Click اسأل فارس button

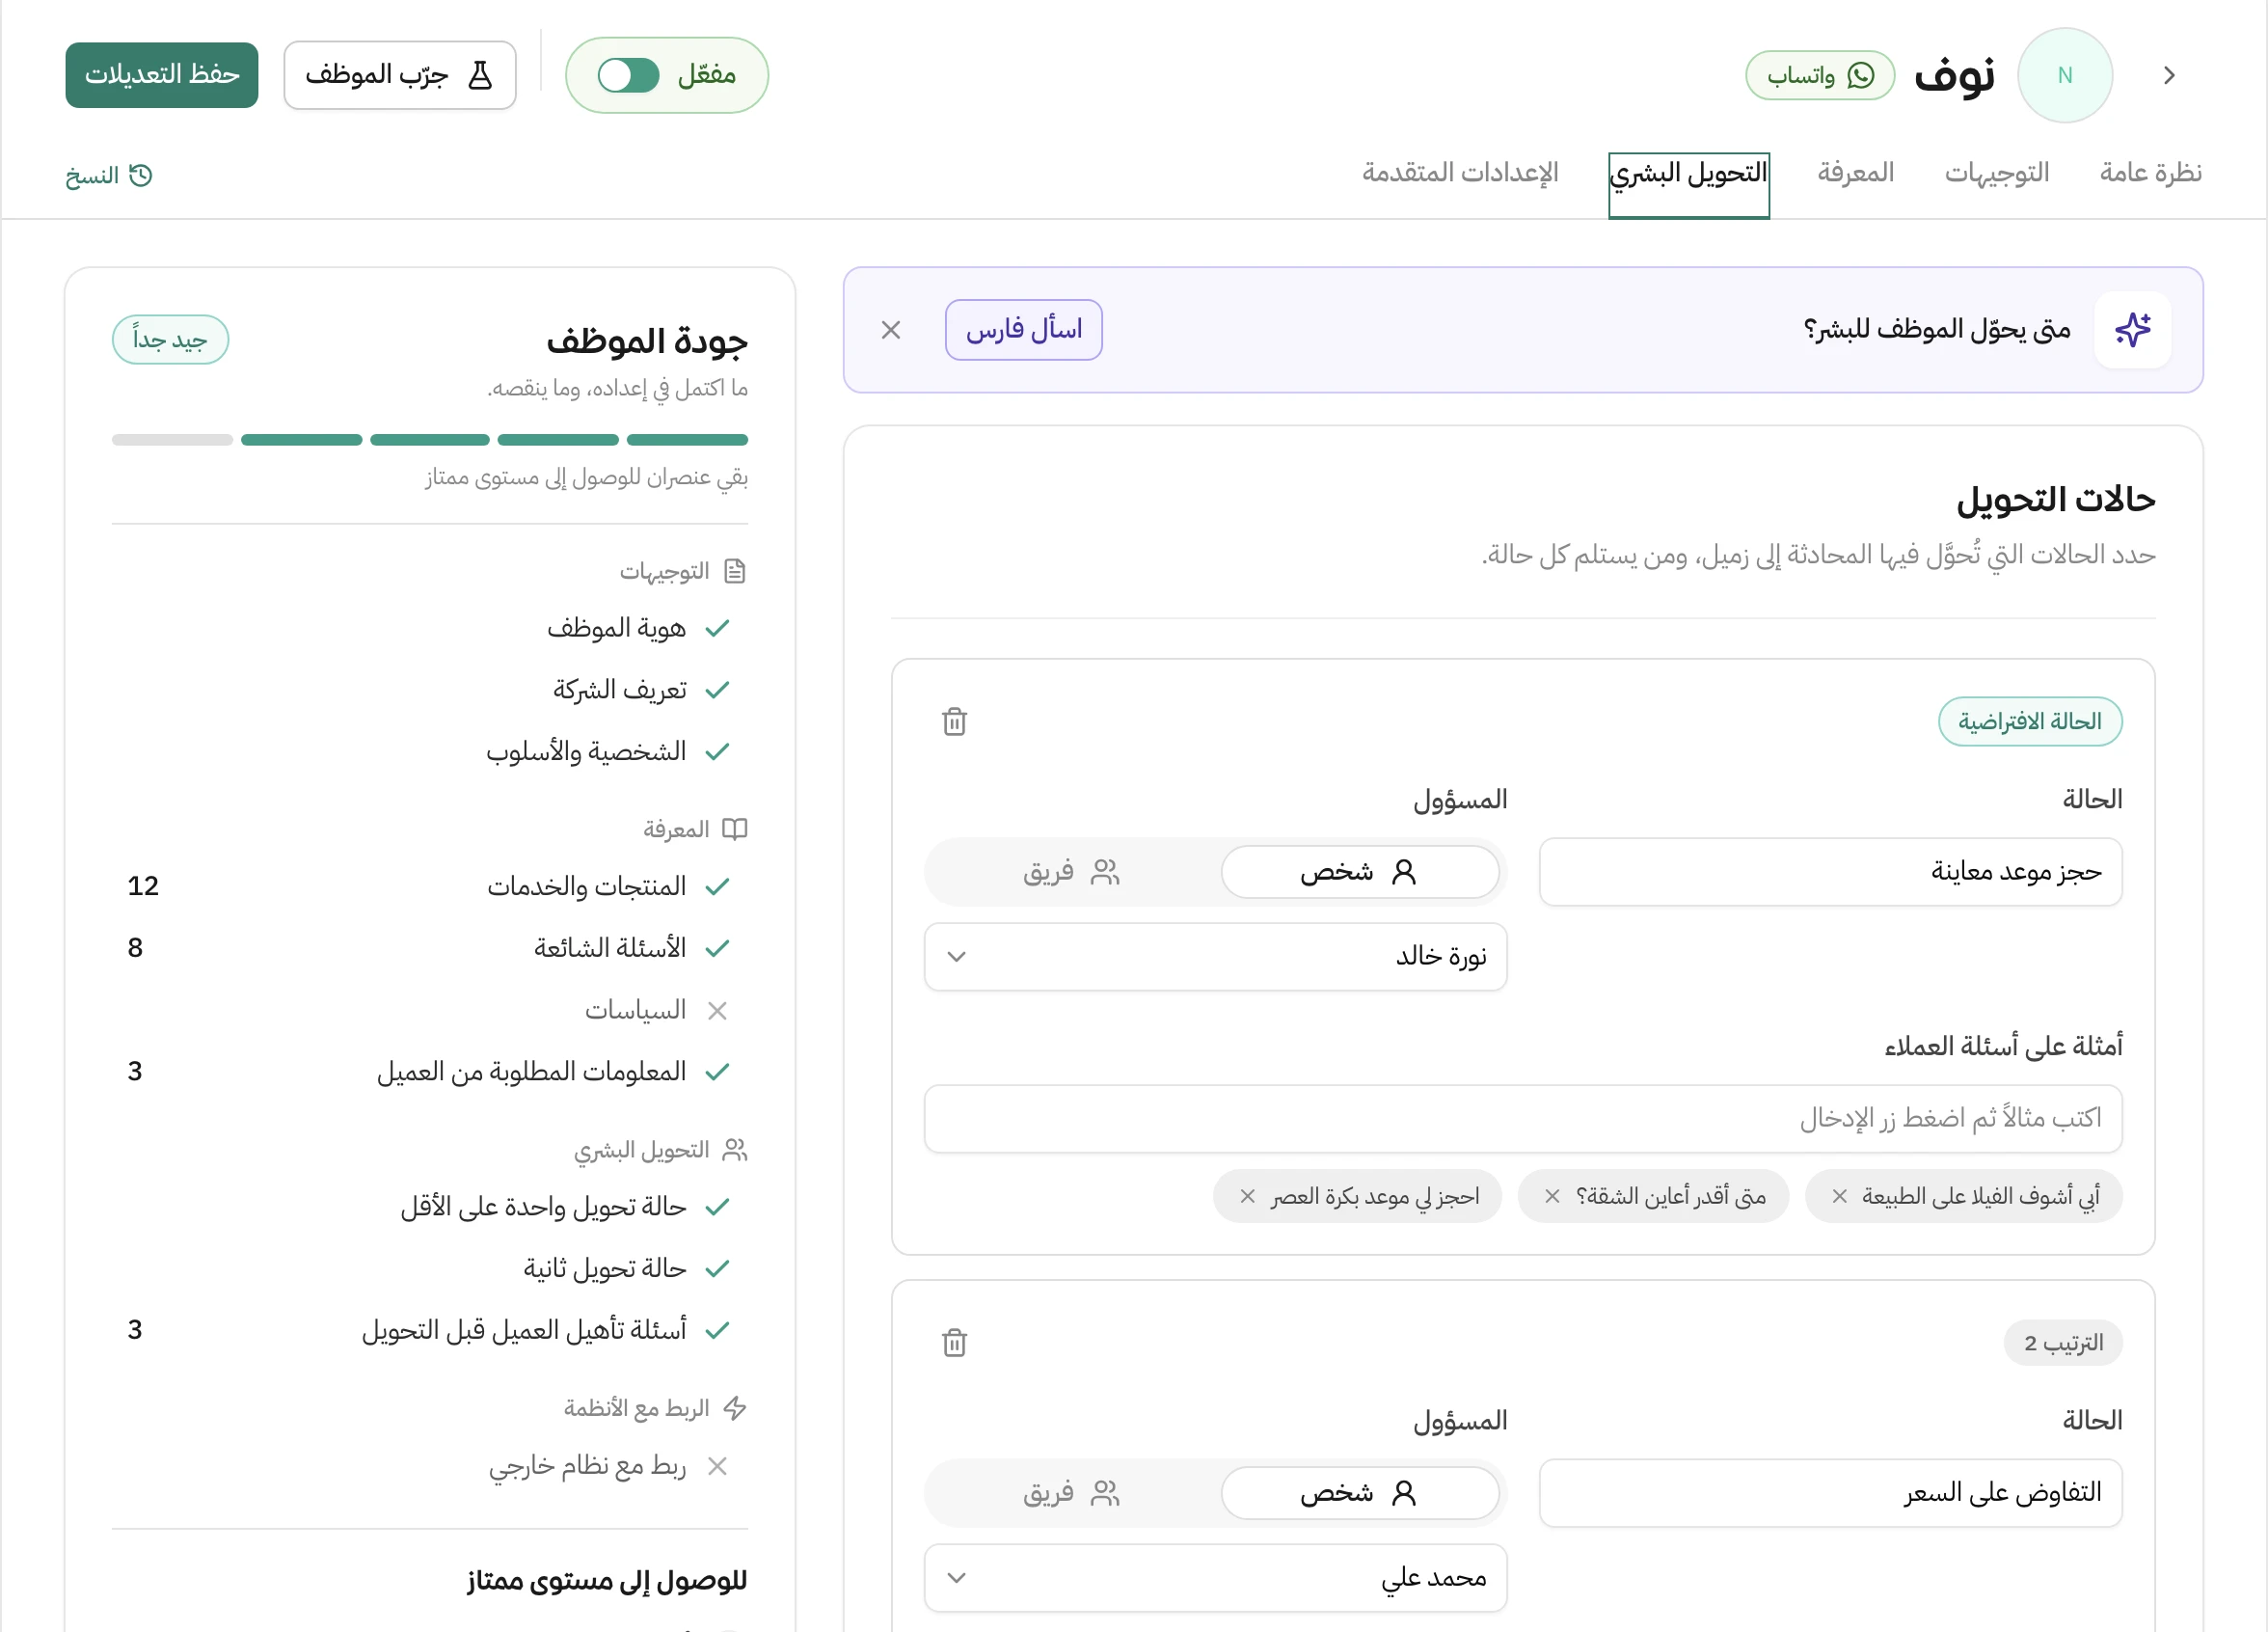tap(1024, 329)
